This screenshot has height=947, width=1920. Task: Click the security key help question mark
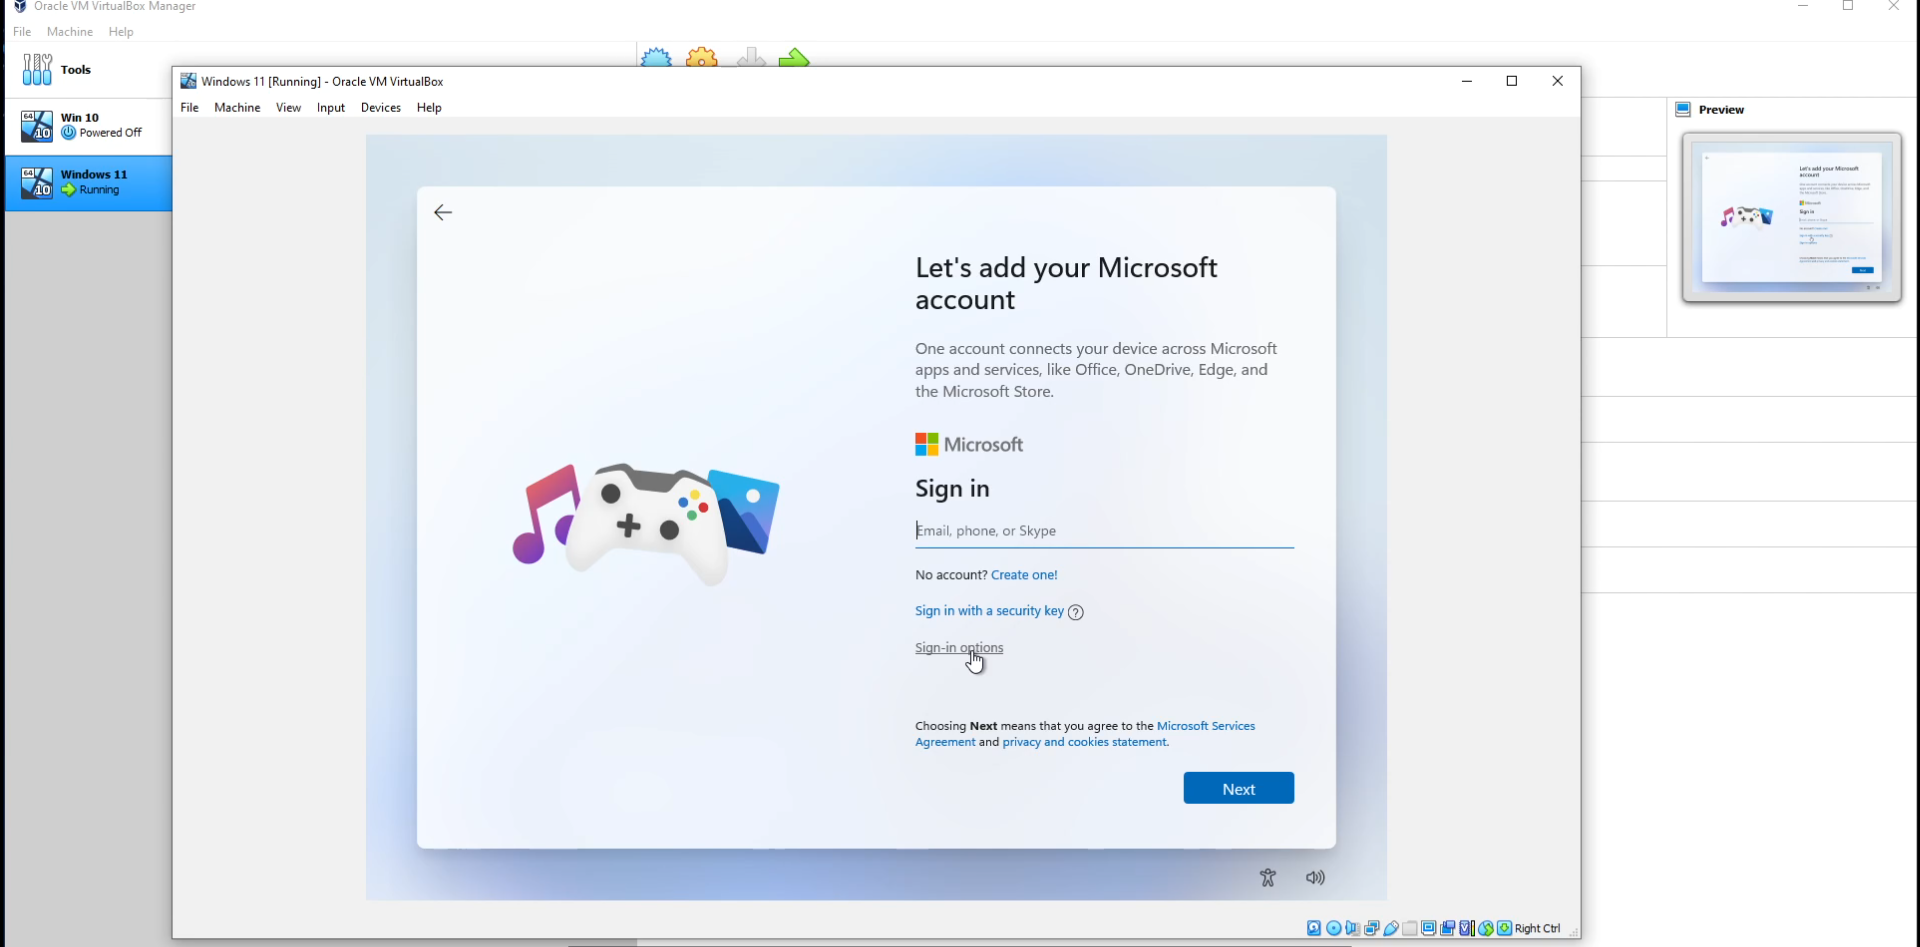1076,612
